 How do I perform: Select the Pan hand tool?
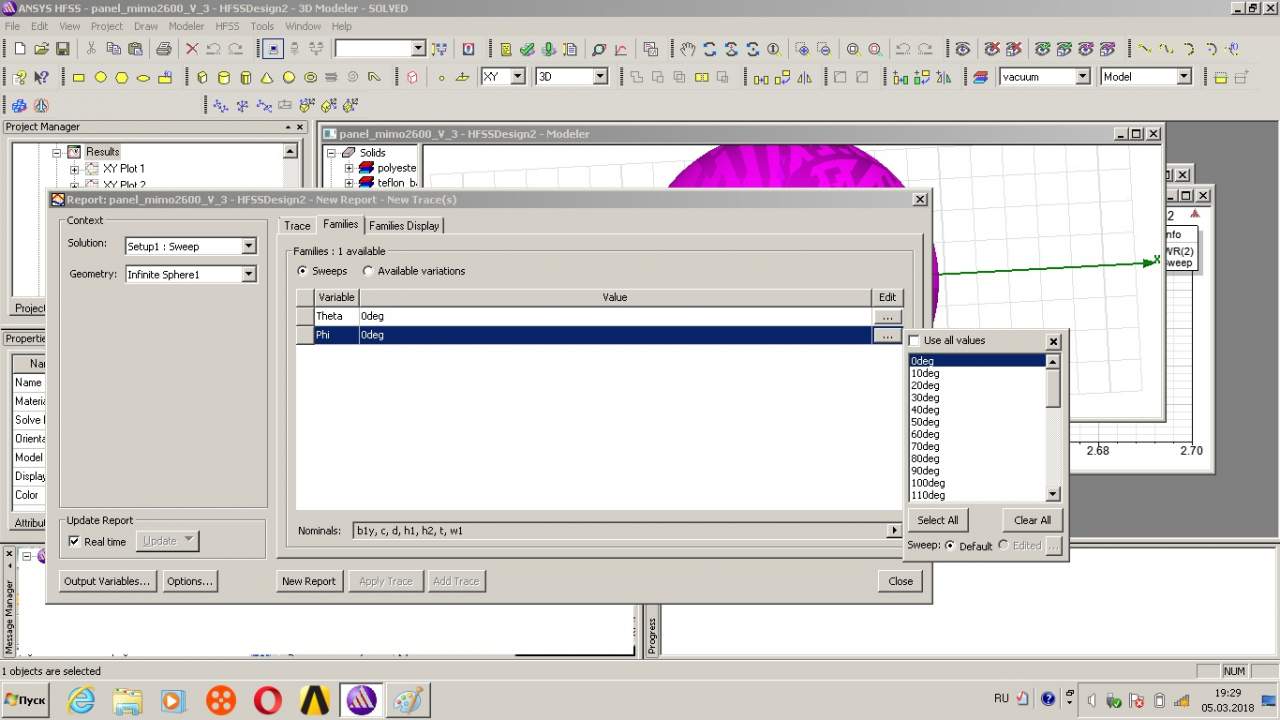pyautogui.click(x=687, y=49)
